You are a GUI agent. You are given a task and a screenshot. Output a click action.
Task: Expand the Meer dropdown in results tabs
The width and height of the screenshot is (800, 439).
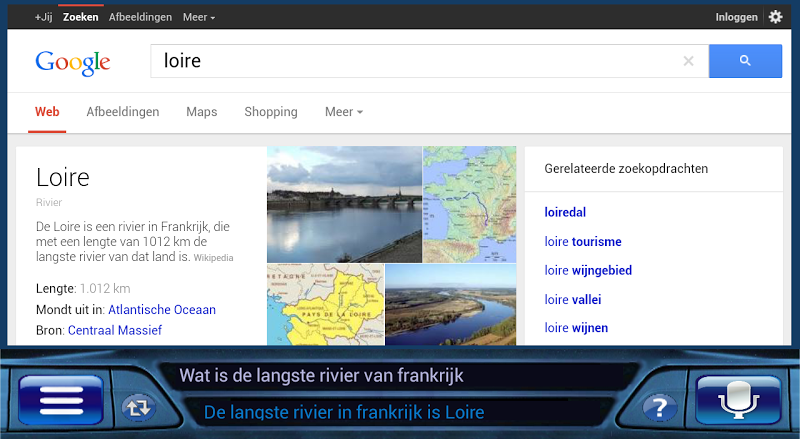tap(344, 112)
